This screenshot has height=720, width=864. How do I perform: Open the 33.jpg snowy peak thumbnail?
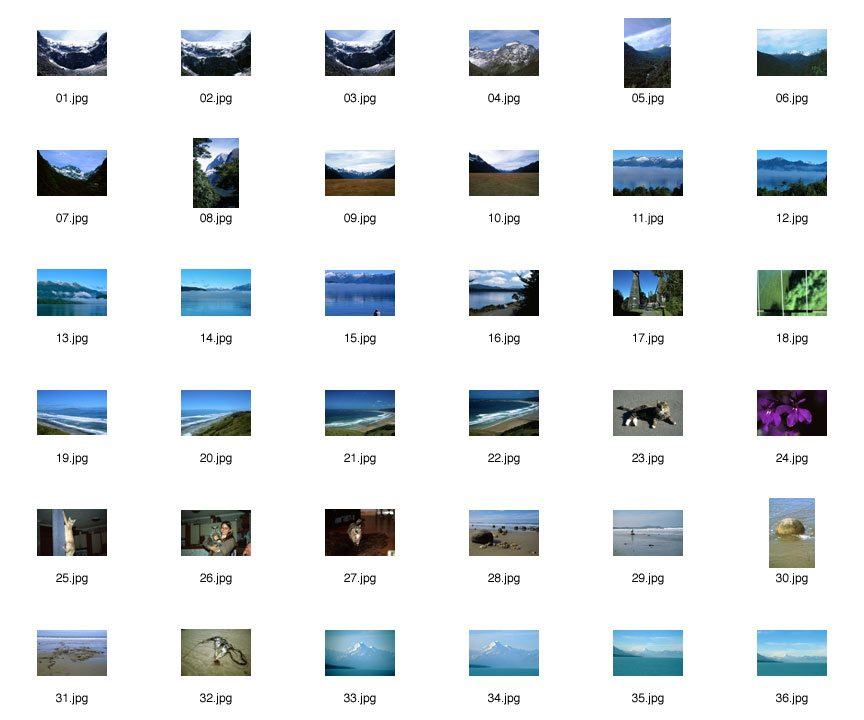click(360, 653)
